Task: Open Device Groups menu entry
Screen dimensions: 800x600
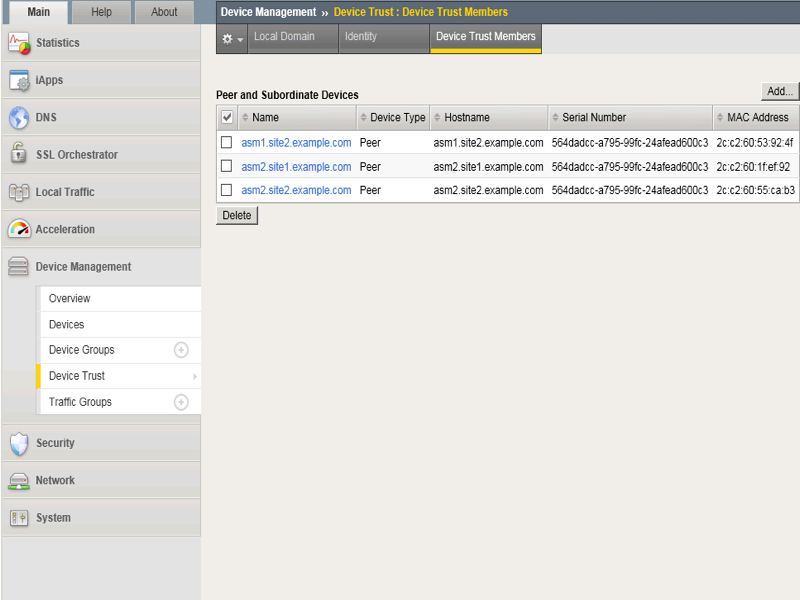Action: [82, 350]
